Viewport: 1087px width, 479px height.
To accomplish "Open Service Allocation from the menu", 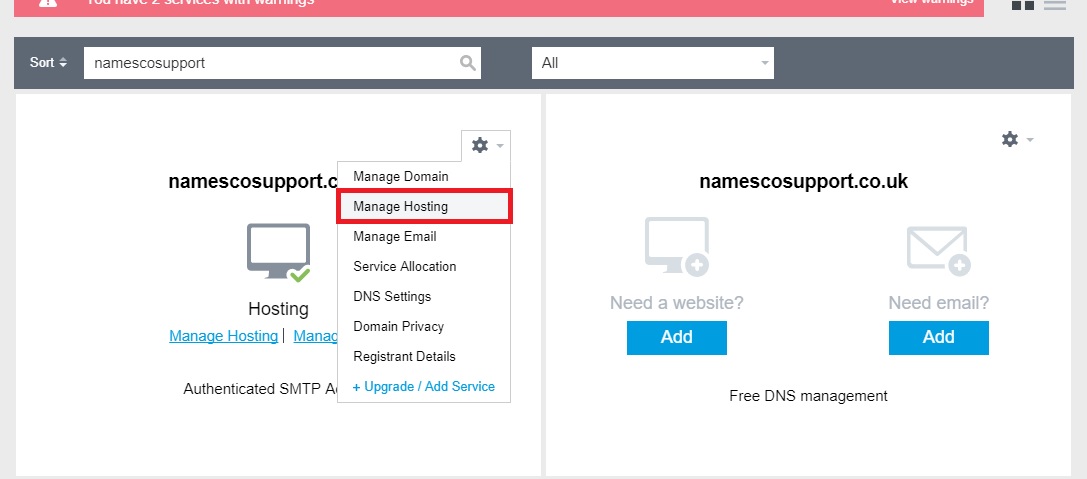I will coord(405,266).
